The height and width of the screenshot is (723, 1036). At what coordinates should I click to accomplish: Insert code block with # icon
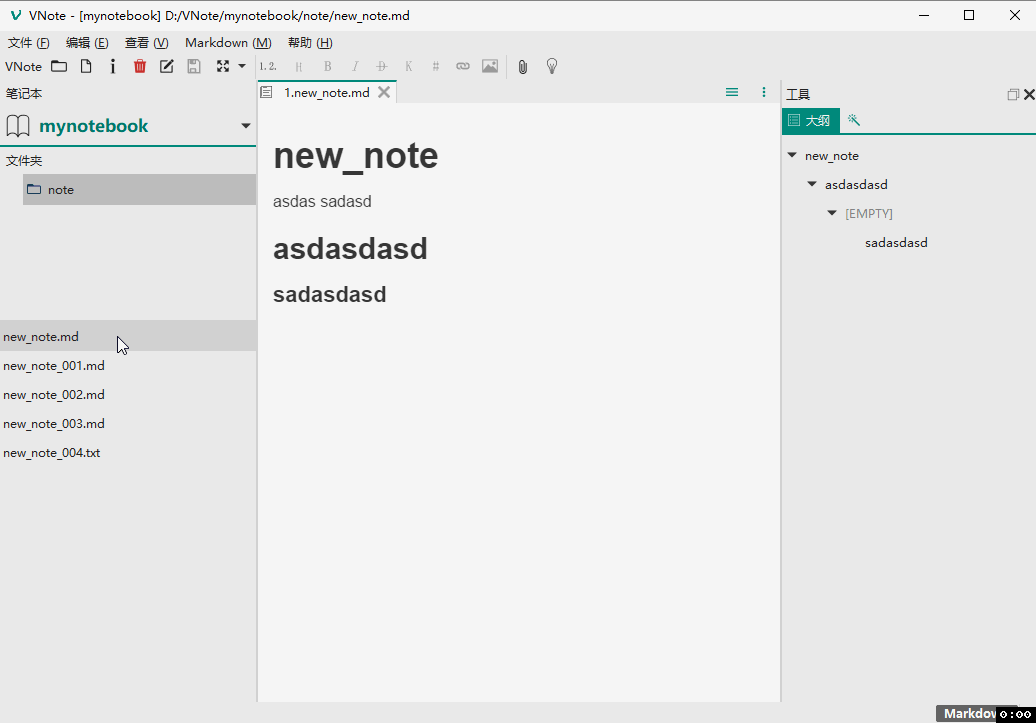(435, 66)
